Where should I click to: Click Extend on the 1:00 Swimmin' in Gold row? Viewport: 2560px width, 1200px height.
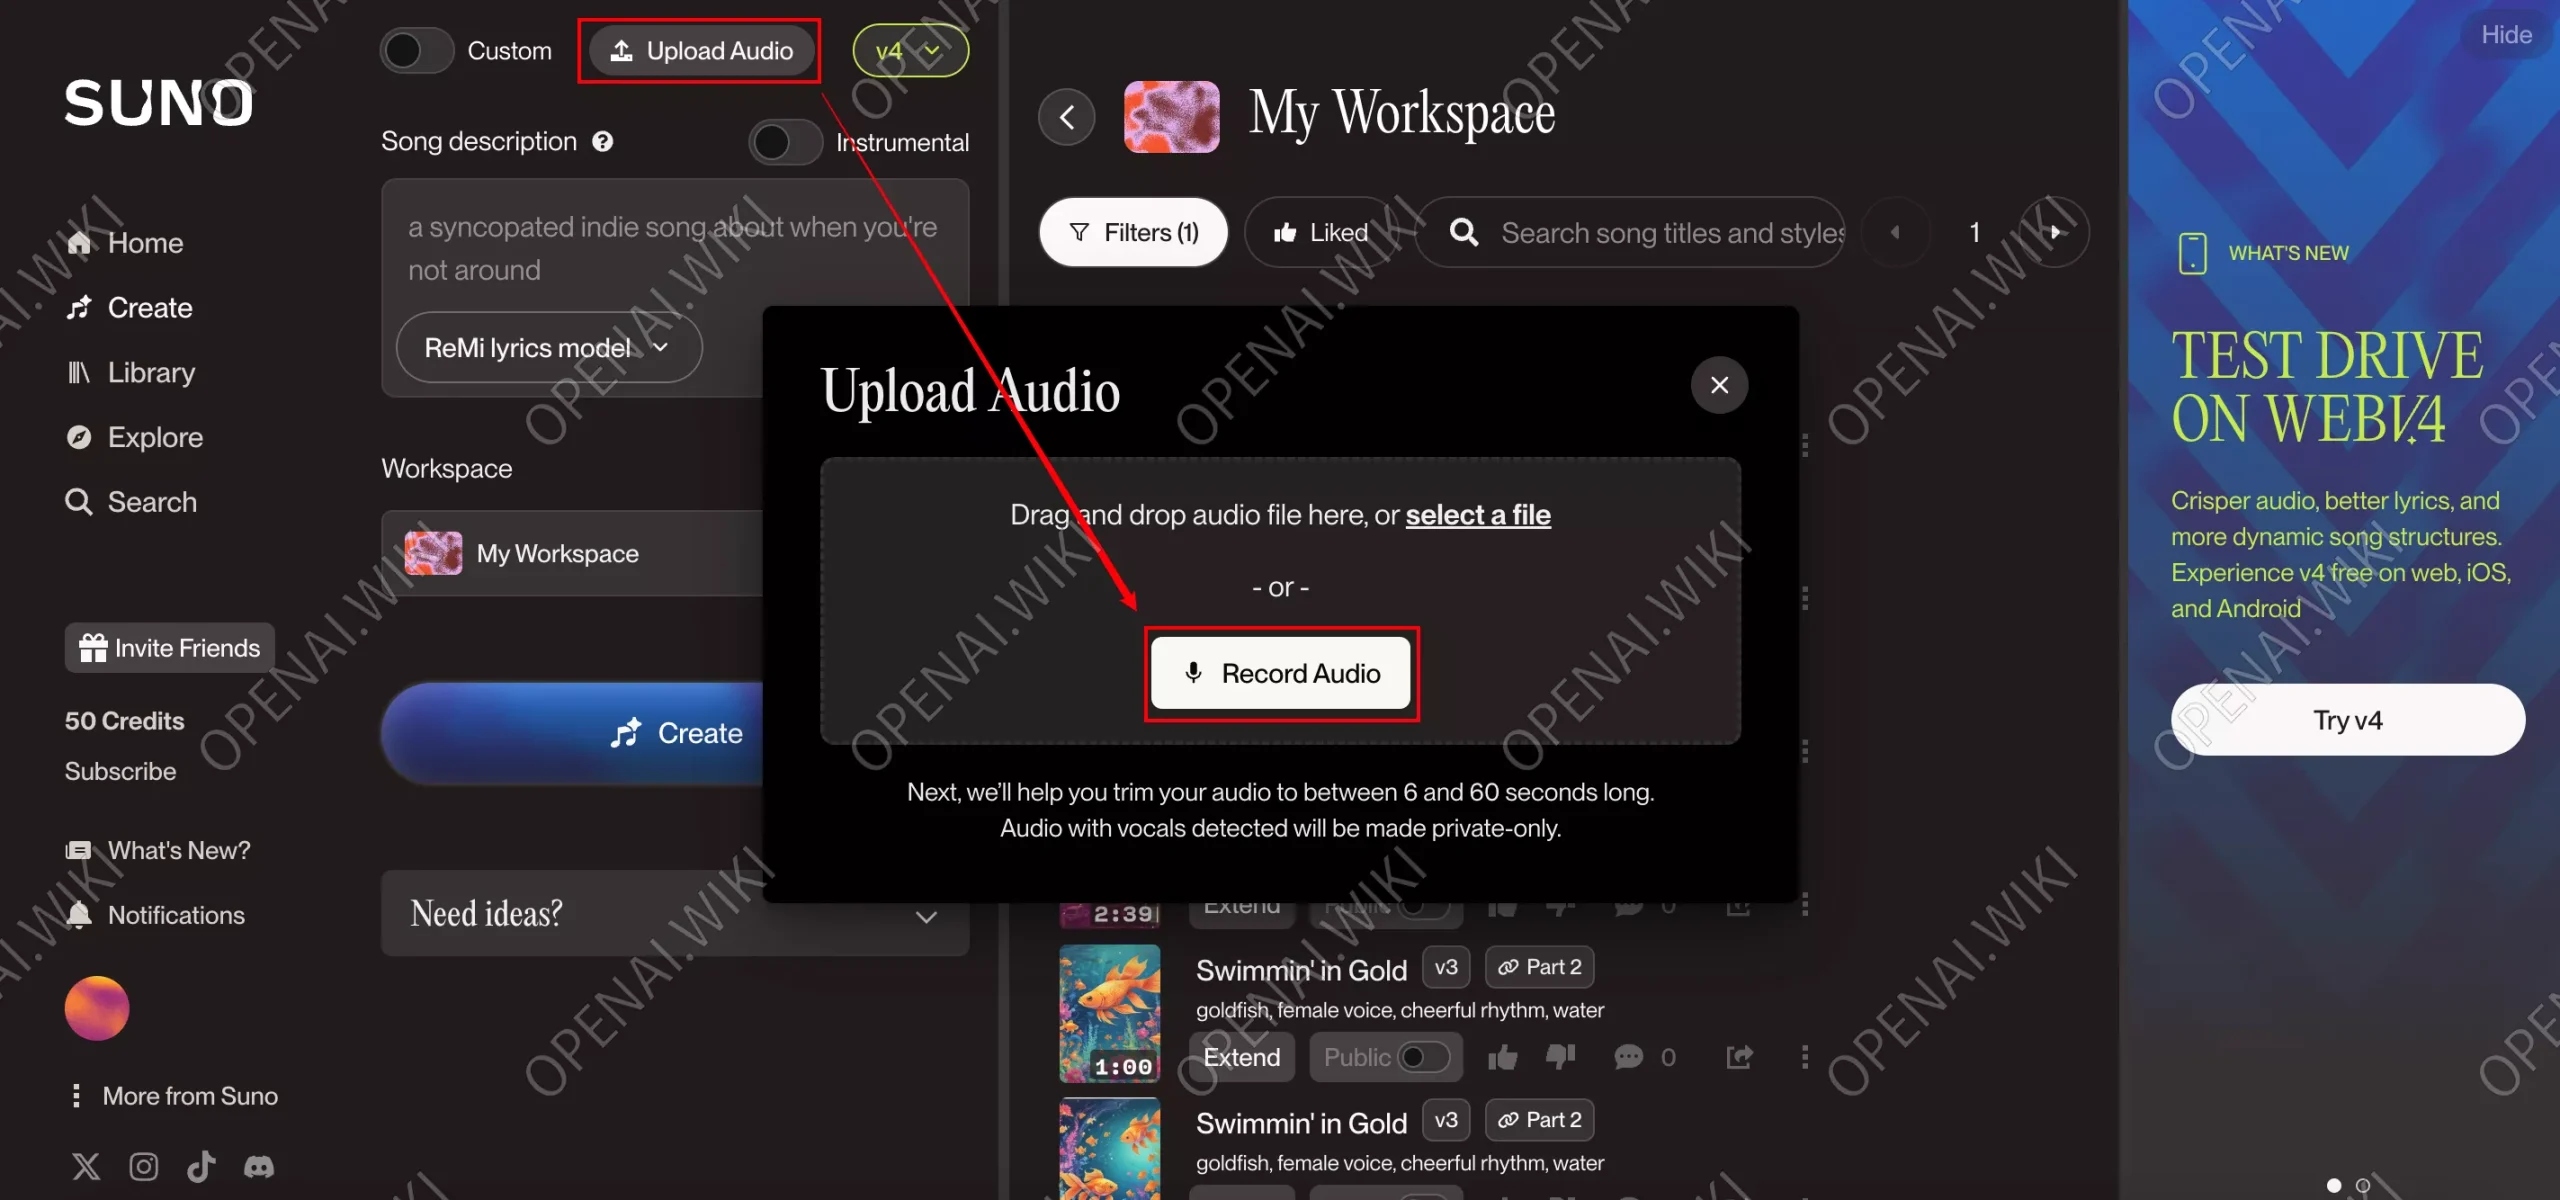[1242, 1057]
